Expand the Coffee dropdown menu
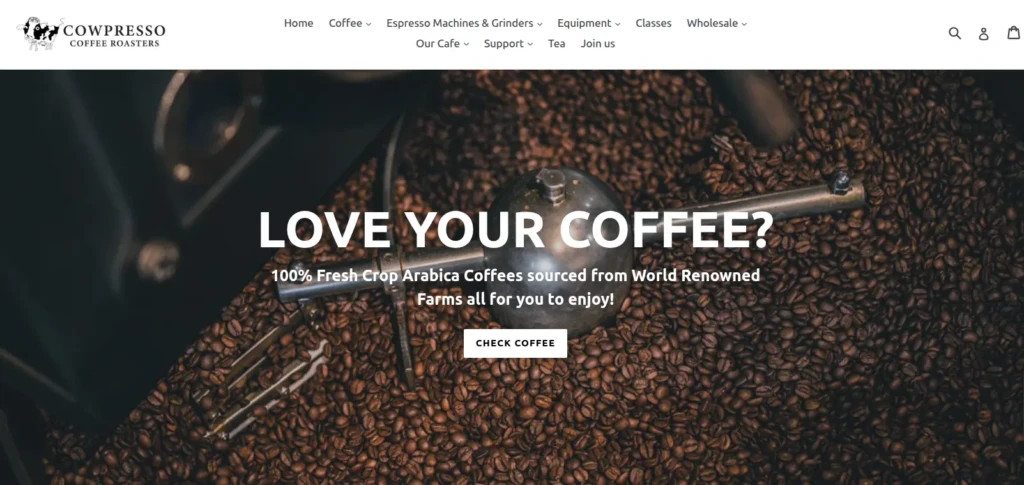Viewport: 1024px width, 485px height. pos(349,23)
